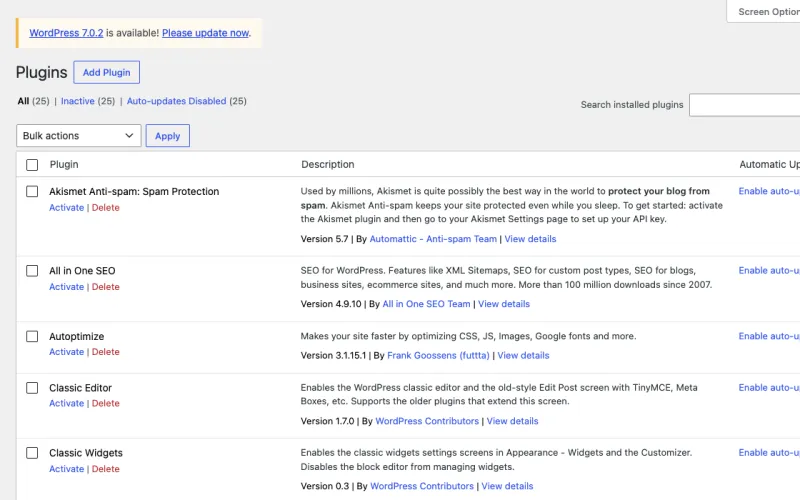View details for Classic Editor plugin

(x=512, y=421)
